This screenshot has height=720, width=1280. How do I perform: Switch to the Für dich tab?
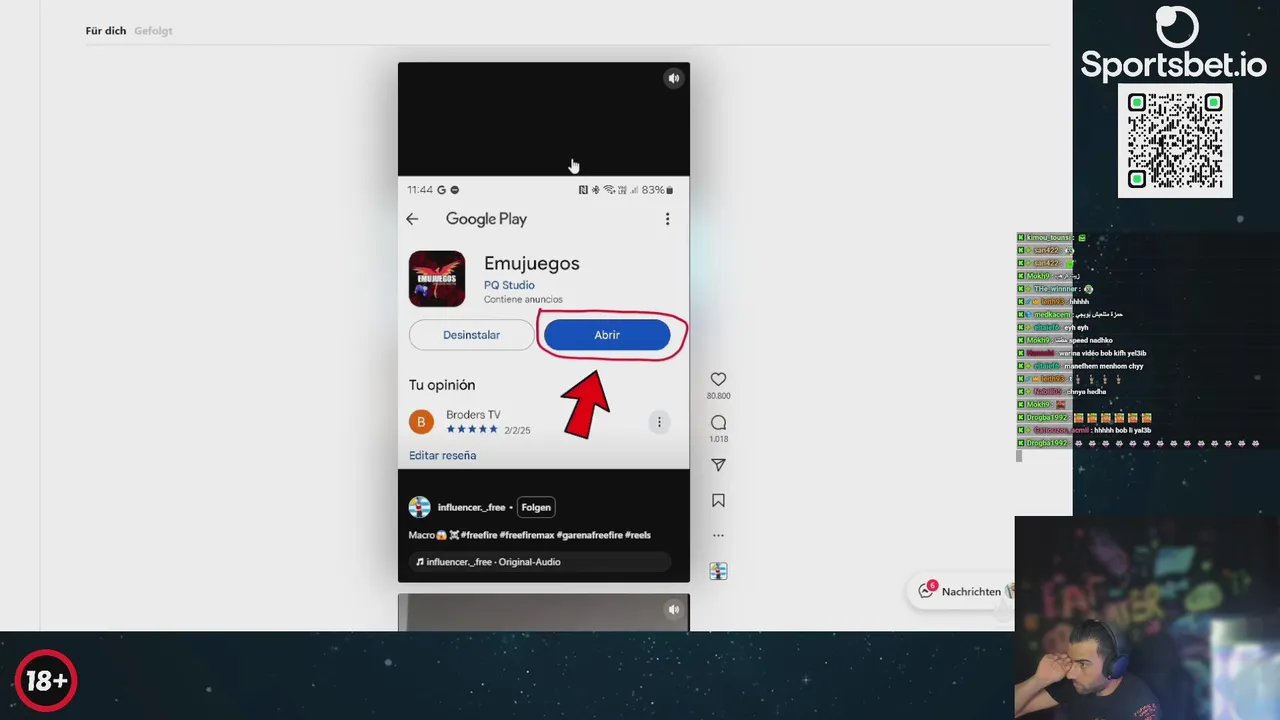pos(106,31)
